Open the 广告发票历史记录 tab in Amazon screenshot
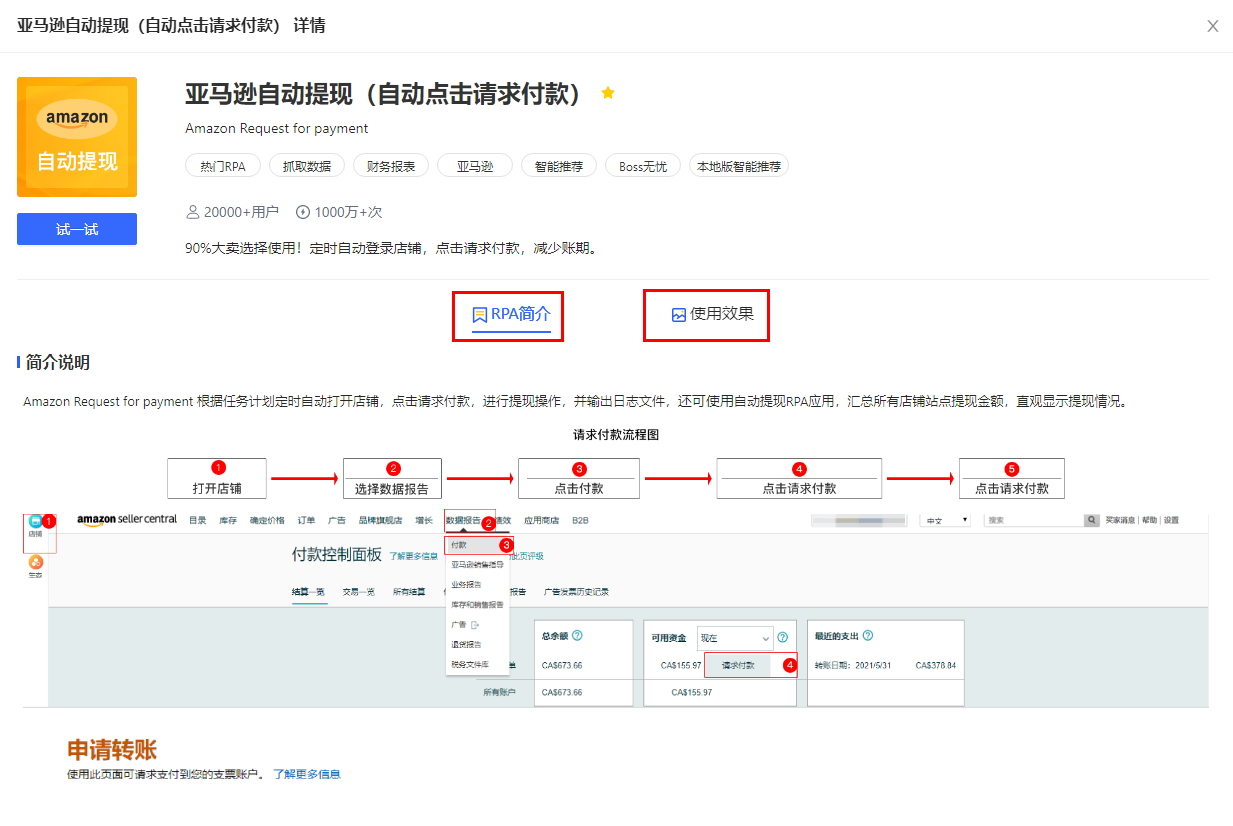This screenshot has height=826, width=1233. (x=576, y=592)
